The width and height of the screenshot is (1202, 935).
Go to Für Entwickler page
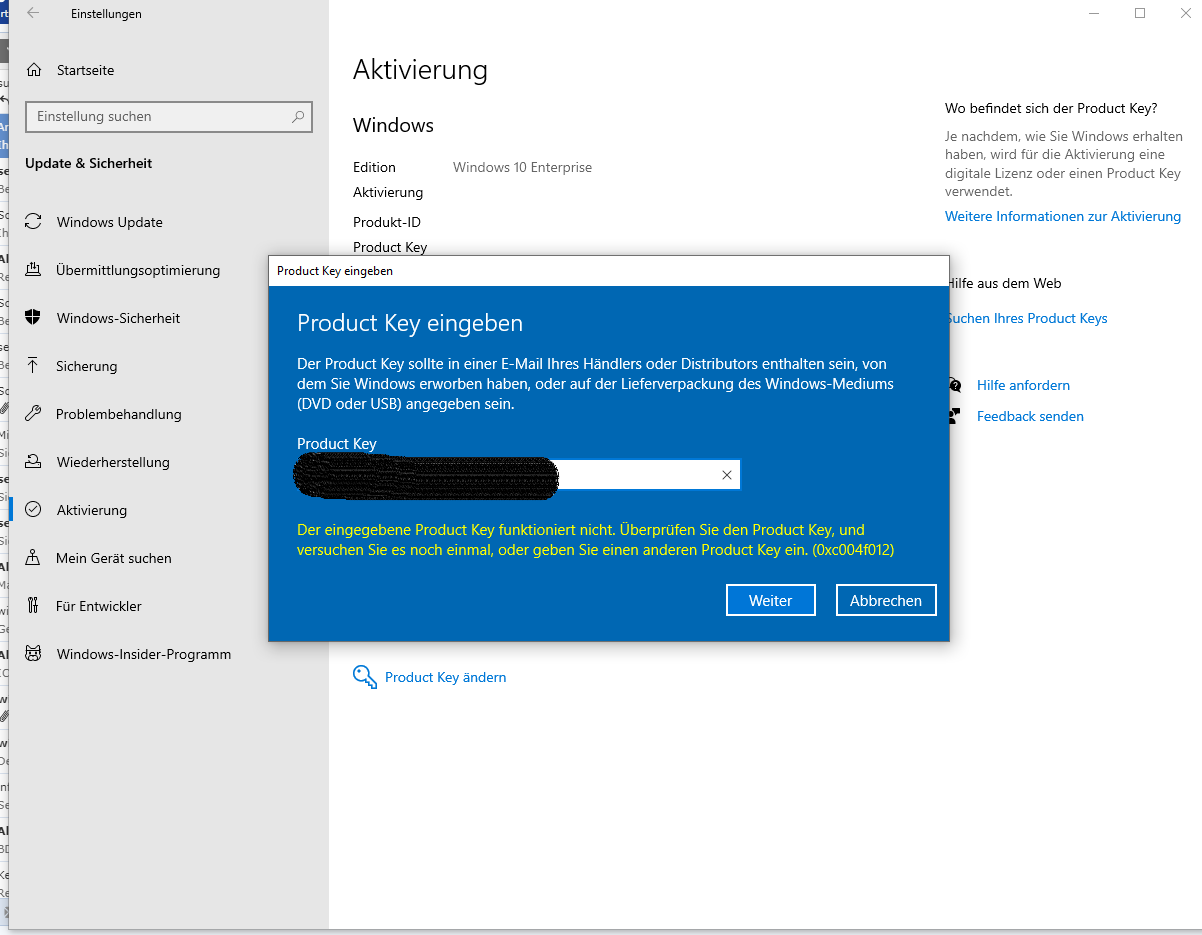[x=99, y=606]
